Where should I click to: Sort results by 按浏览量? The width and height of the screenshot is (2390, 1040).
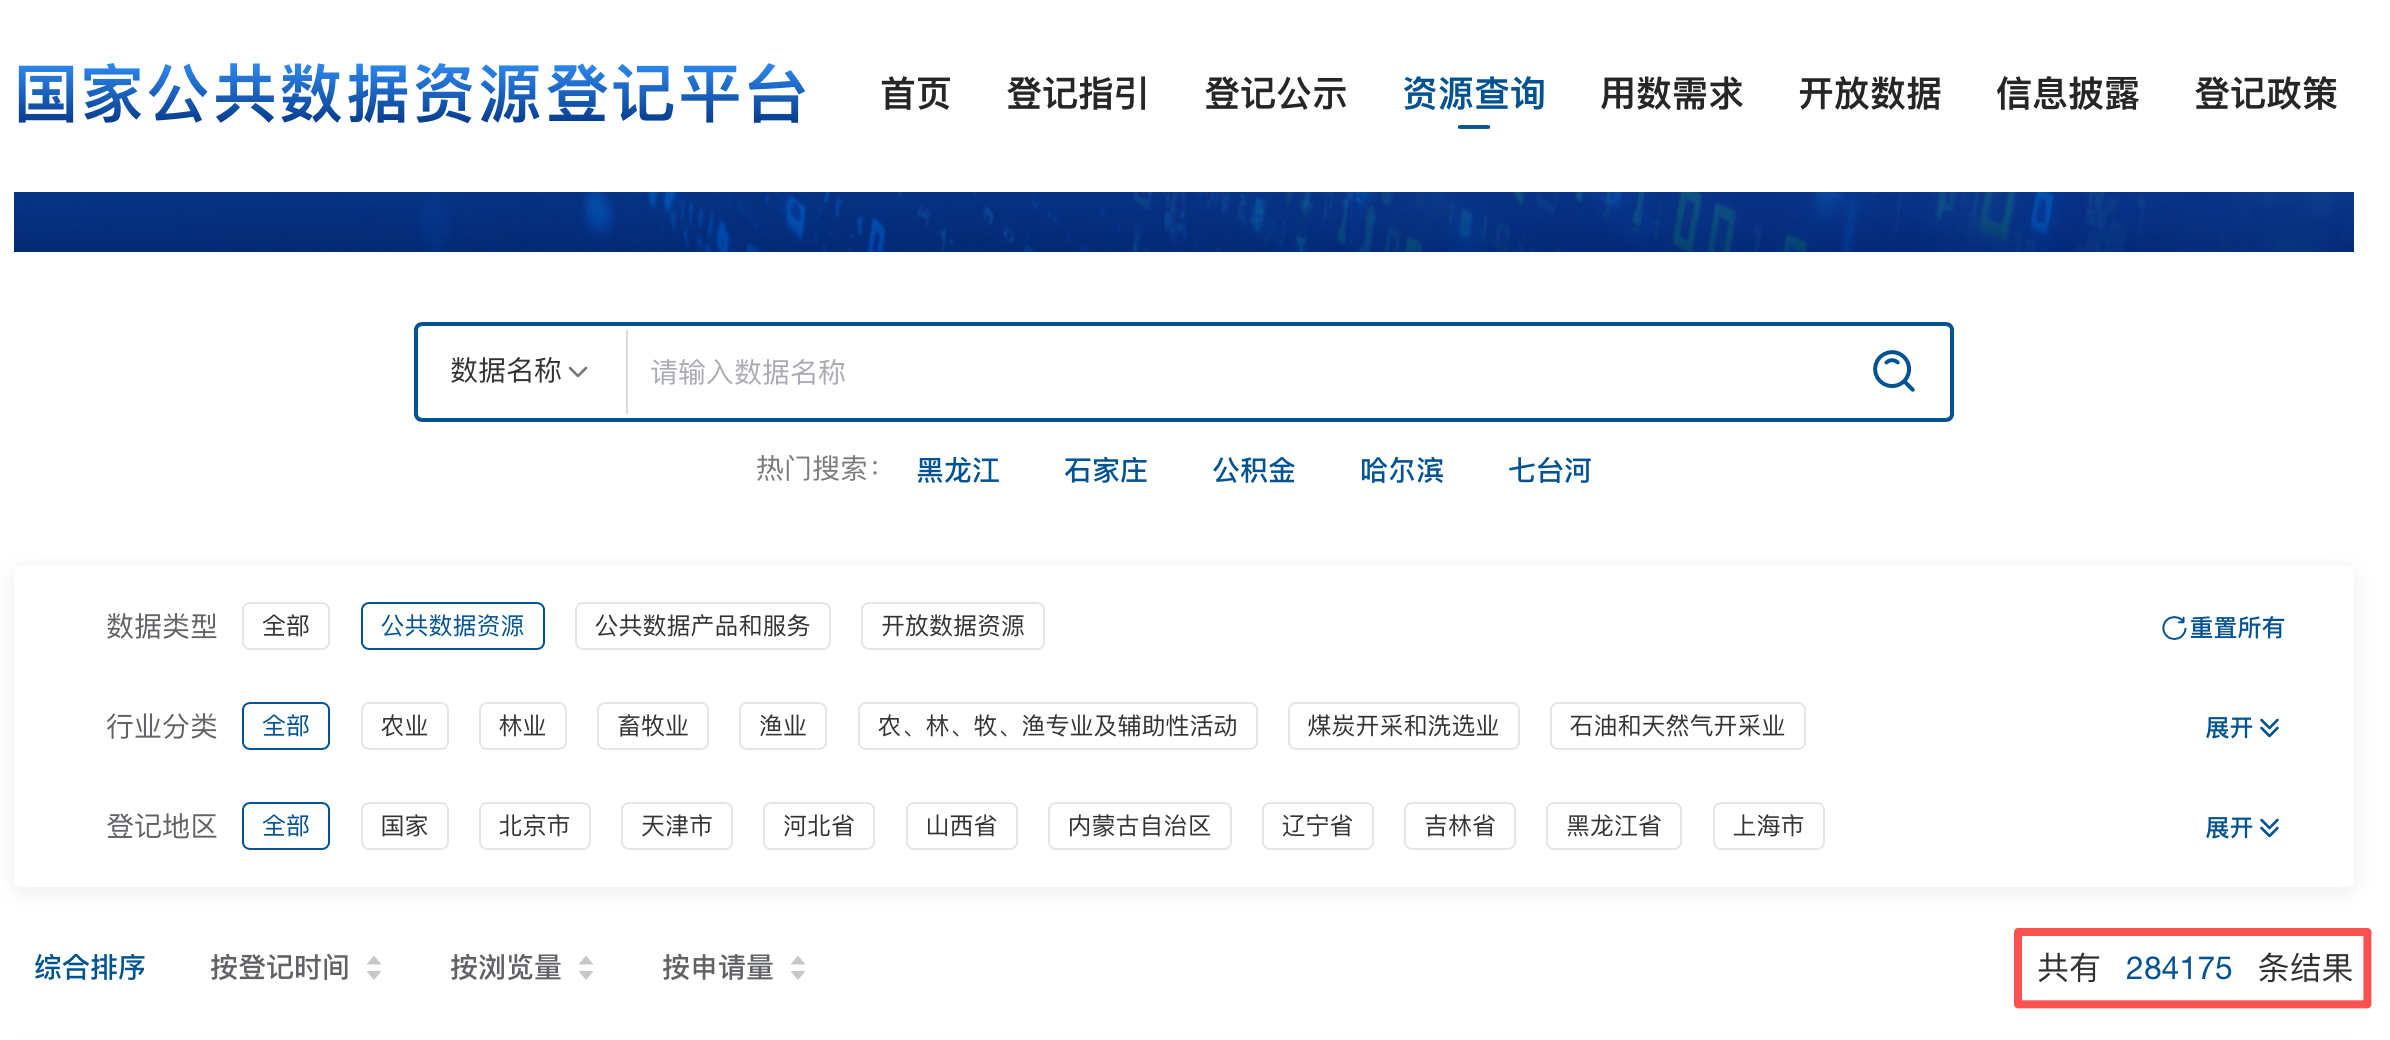coord(506,968)
